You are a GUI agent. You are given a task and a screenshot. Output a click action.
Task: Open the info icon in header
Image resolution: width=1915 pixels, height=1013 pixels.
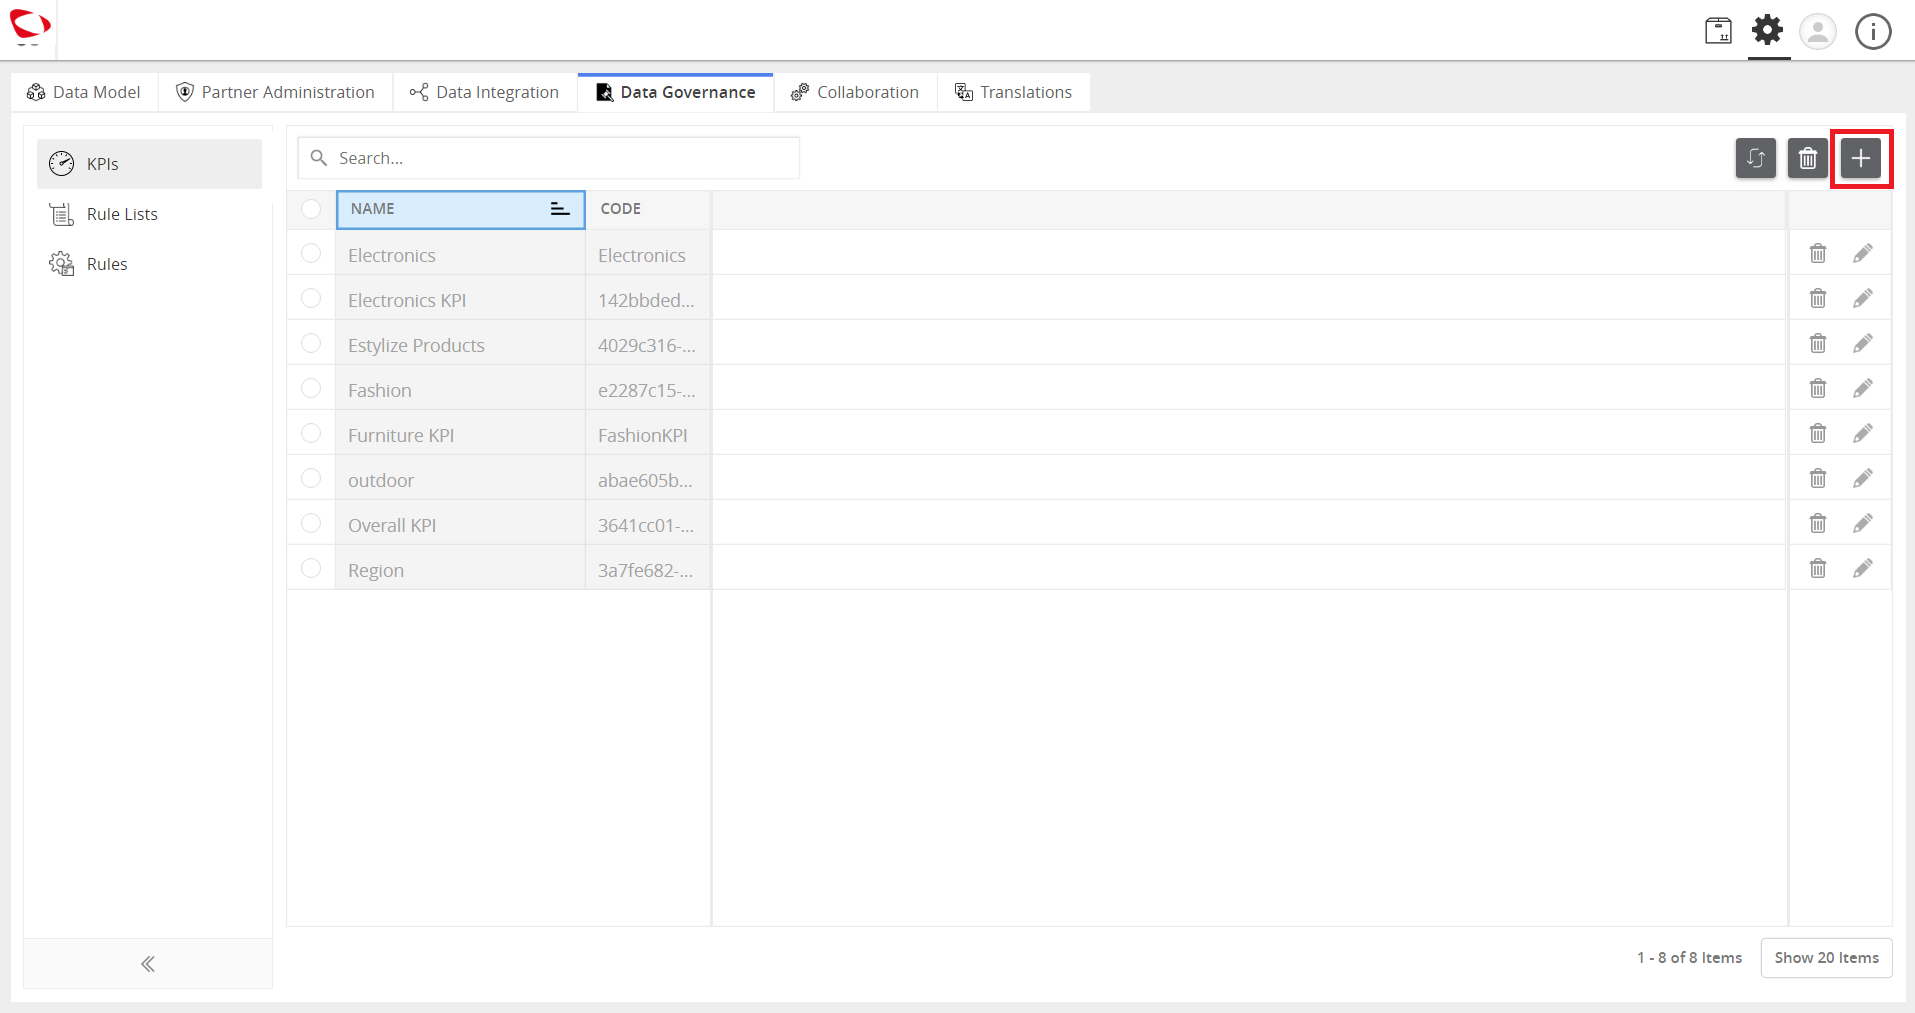pos(1873,31)
